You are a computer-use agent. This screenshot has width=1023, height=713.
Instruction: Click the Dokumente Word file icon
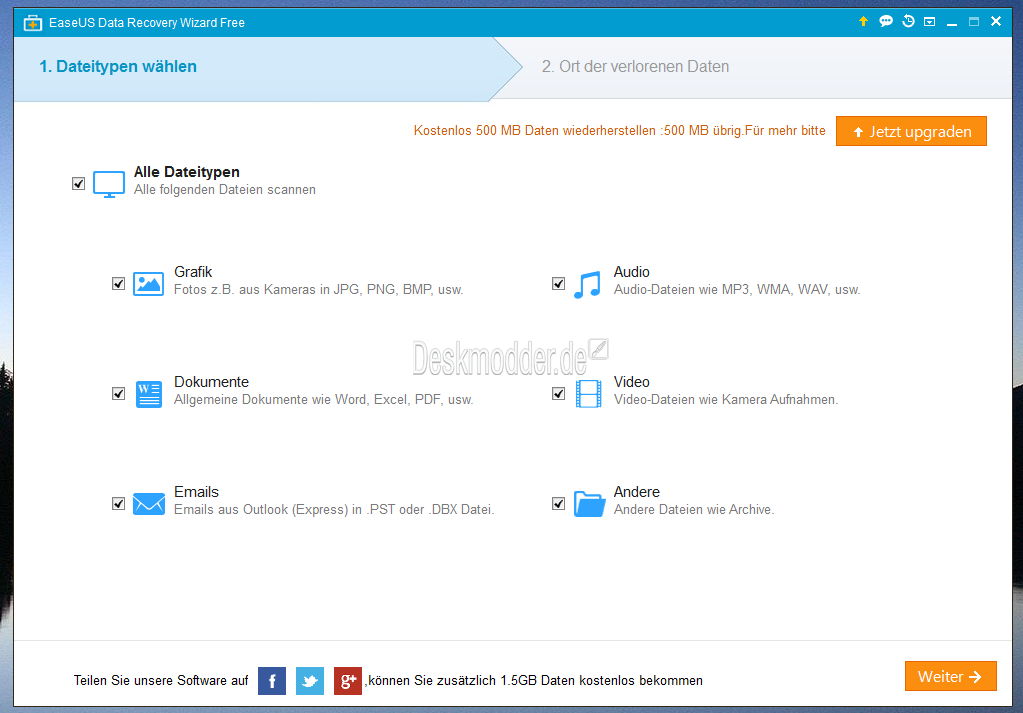click(x=149, y=394)
